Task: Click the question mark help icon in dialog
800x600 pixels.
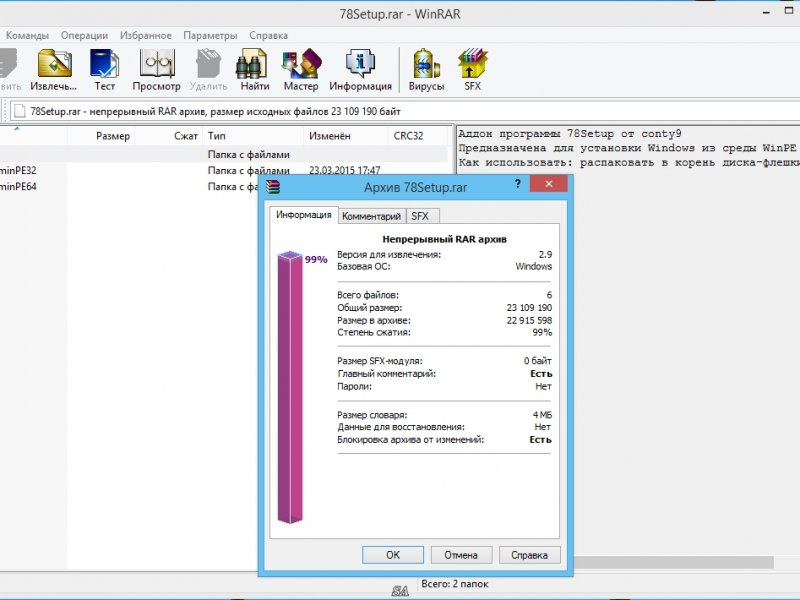Action: (517, 184)
